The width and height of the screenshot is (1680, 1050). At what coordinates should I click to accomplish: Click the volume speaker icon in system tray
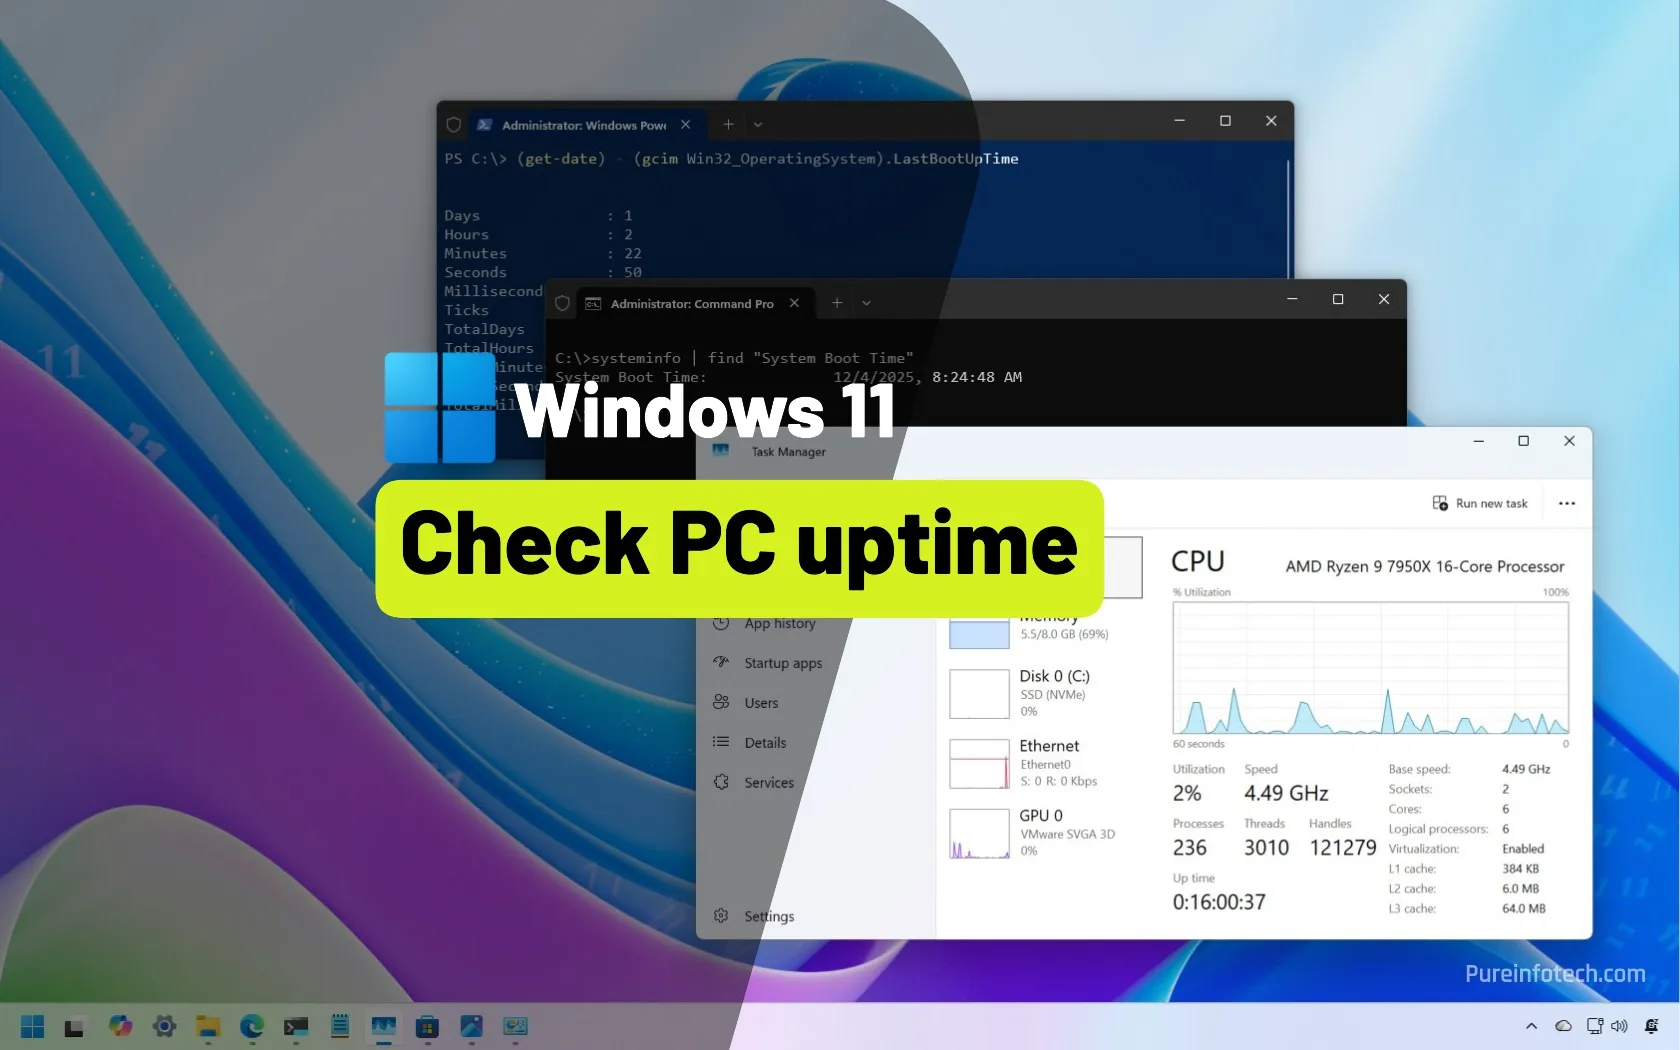tap(1619, 1026)
